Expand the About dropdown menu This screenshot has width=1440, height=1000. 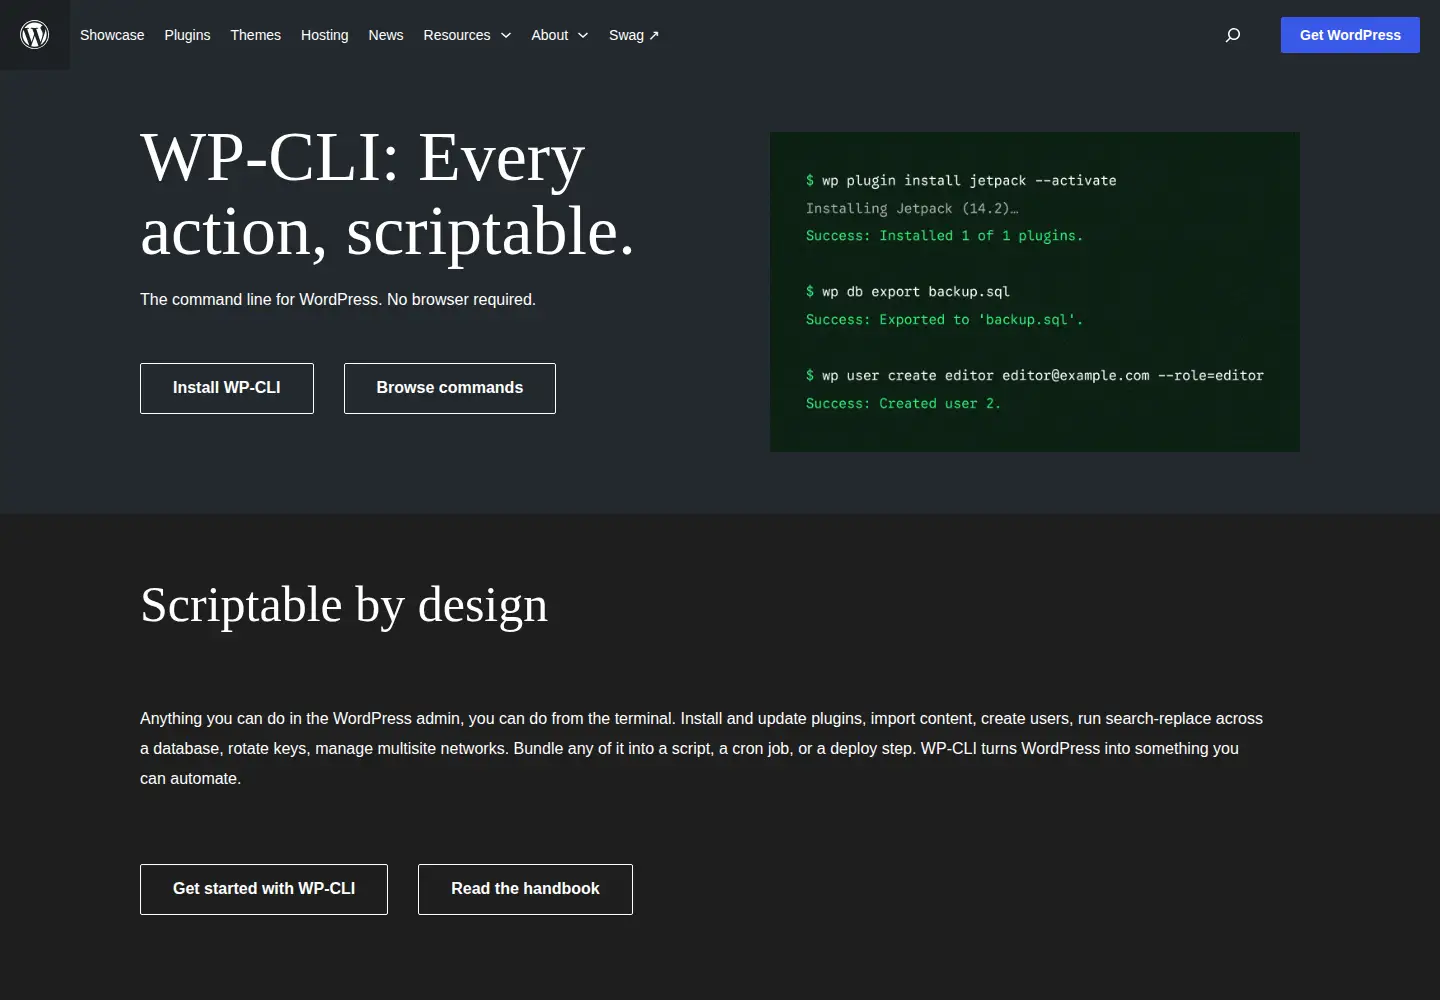[x=559, y=35]
